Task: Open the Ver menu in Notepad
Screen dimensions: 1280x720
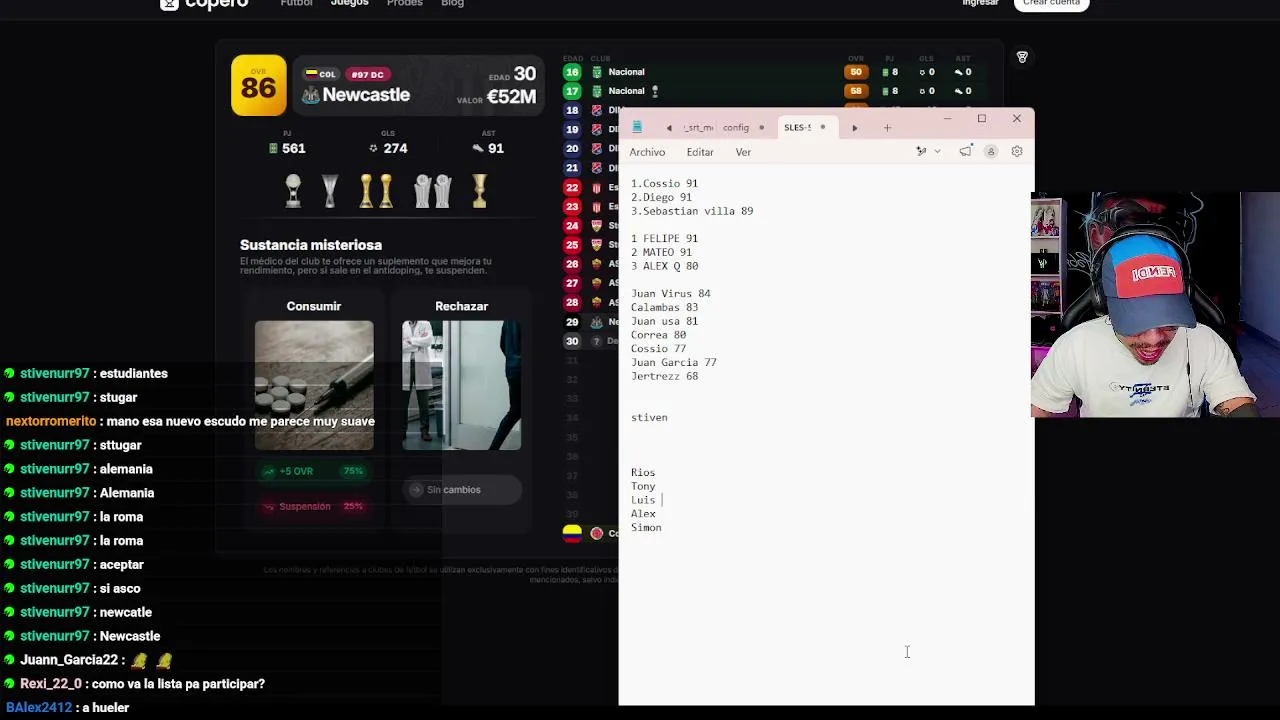Action: click(743, 152)
